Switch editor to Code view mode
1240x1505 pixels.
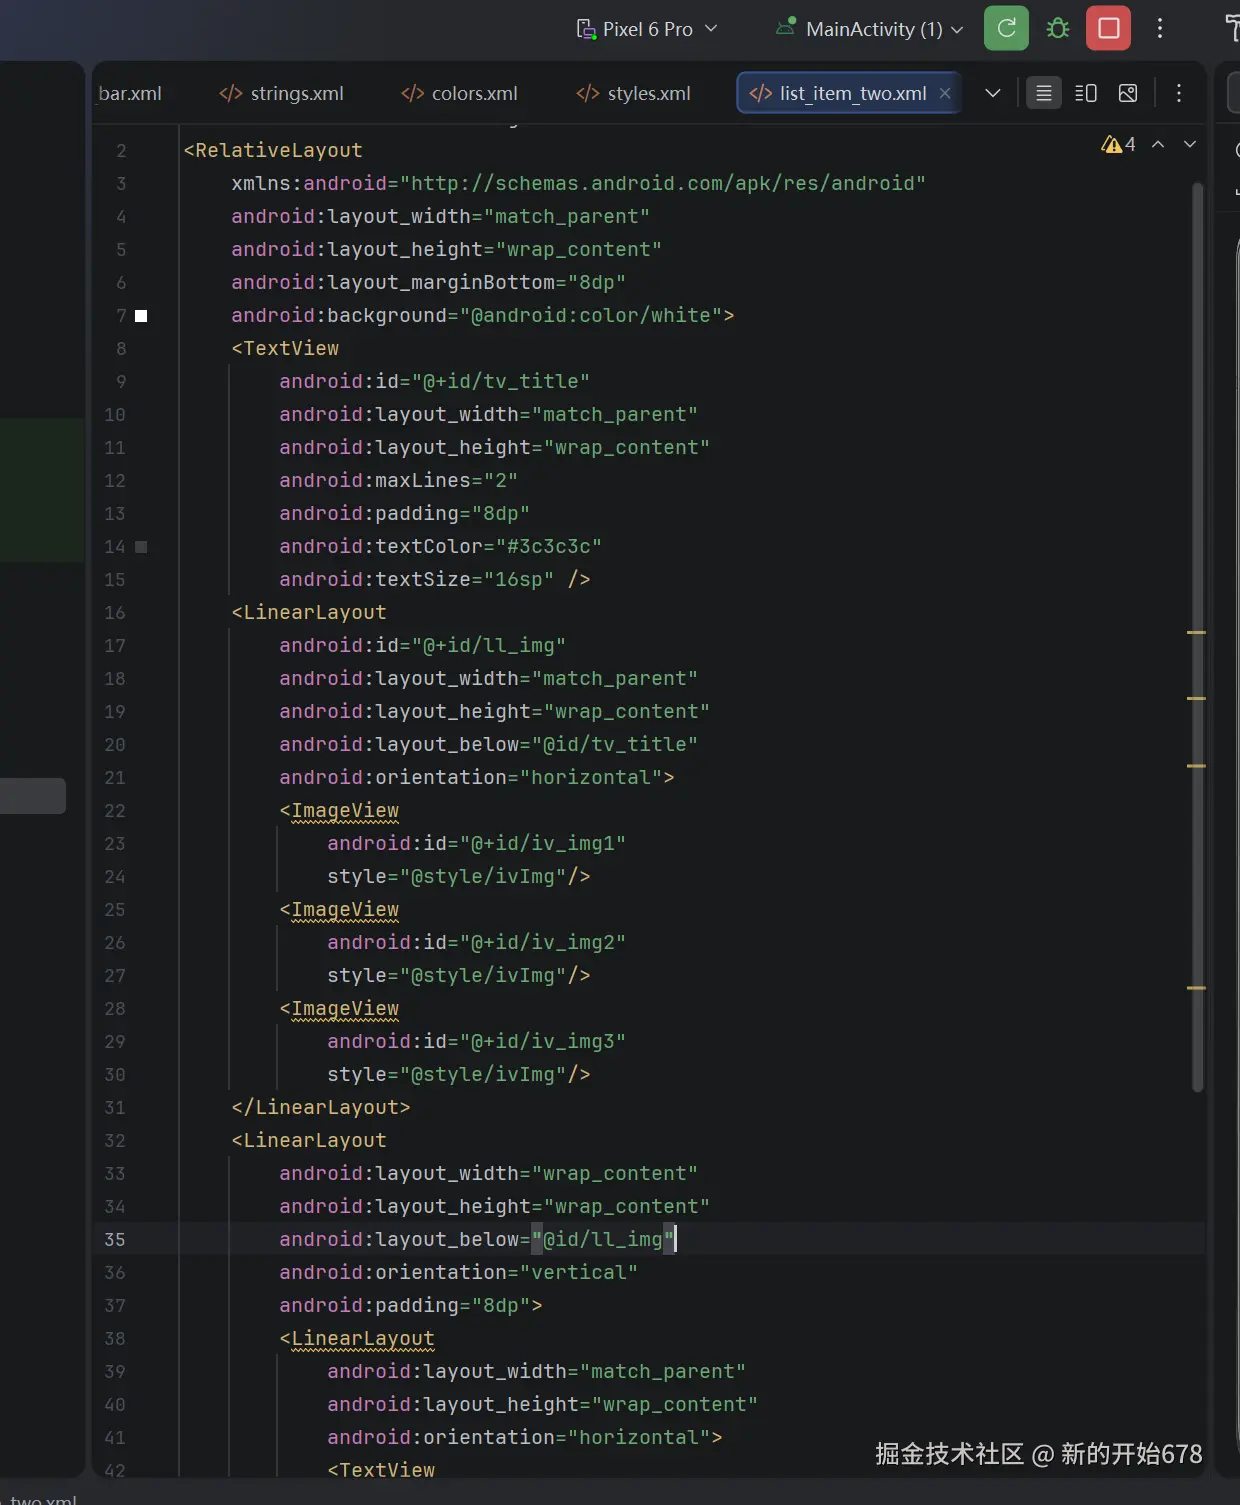(1044, 93)
